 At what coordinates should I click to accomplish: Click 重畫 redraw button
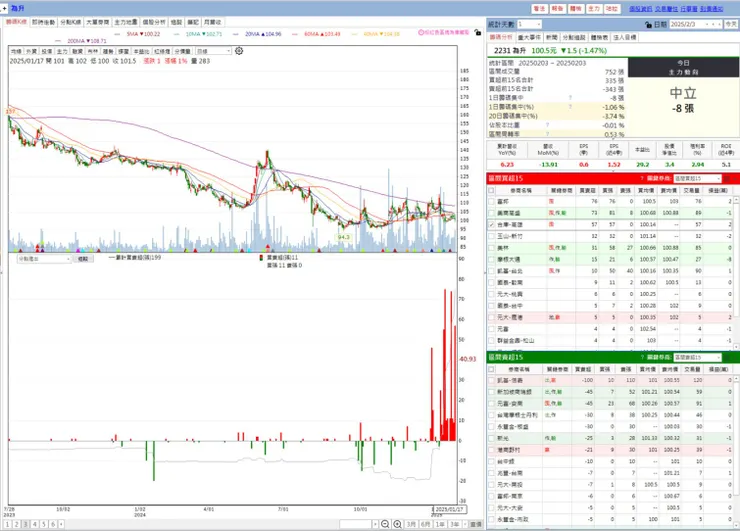coord(476,524)
